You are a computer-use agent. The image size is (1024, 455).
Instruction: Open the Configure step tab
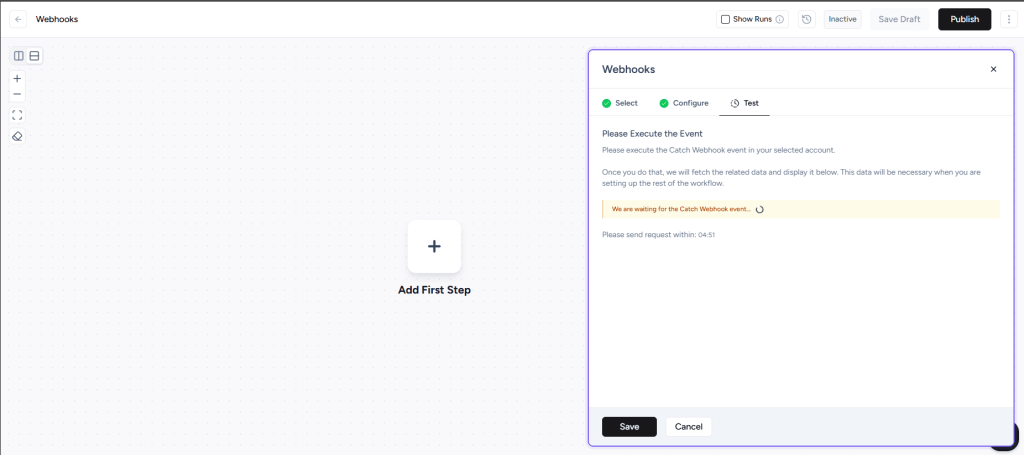[x=684, y=103]
